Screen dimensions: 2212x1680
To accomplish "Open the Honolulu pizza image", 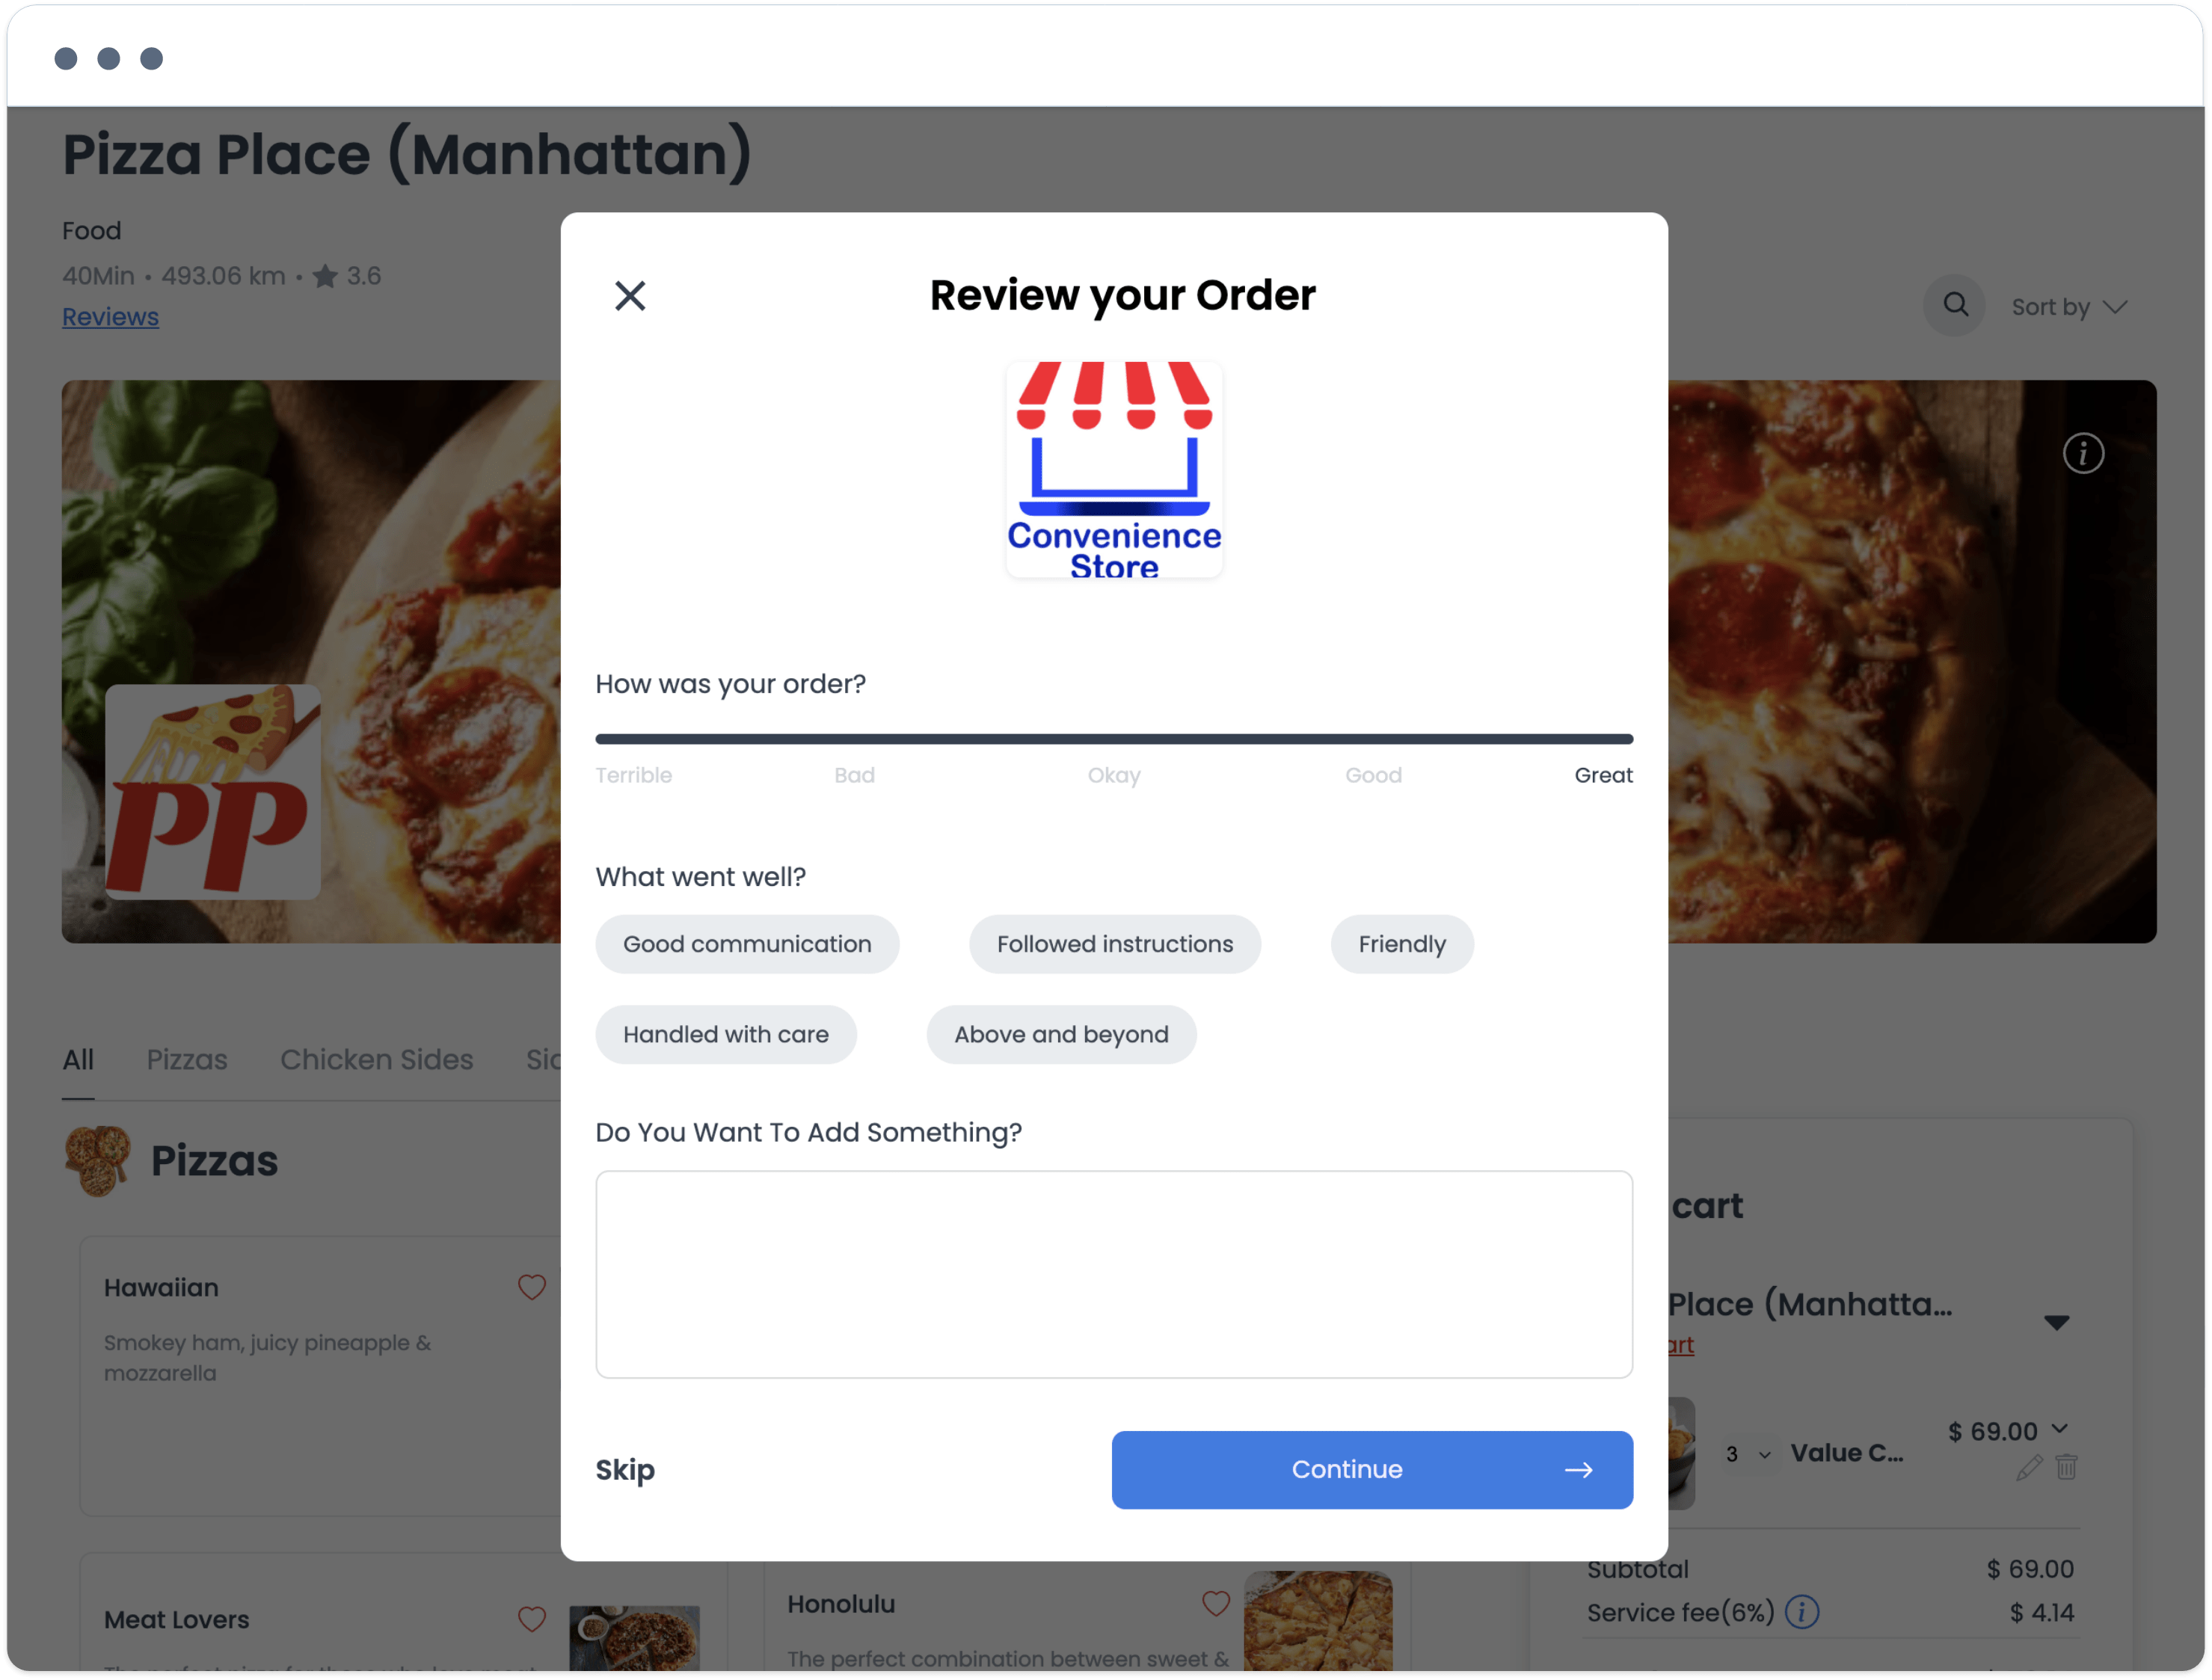I will [1318, 1620].
